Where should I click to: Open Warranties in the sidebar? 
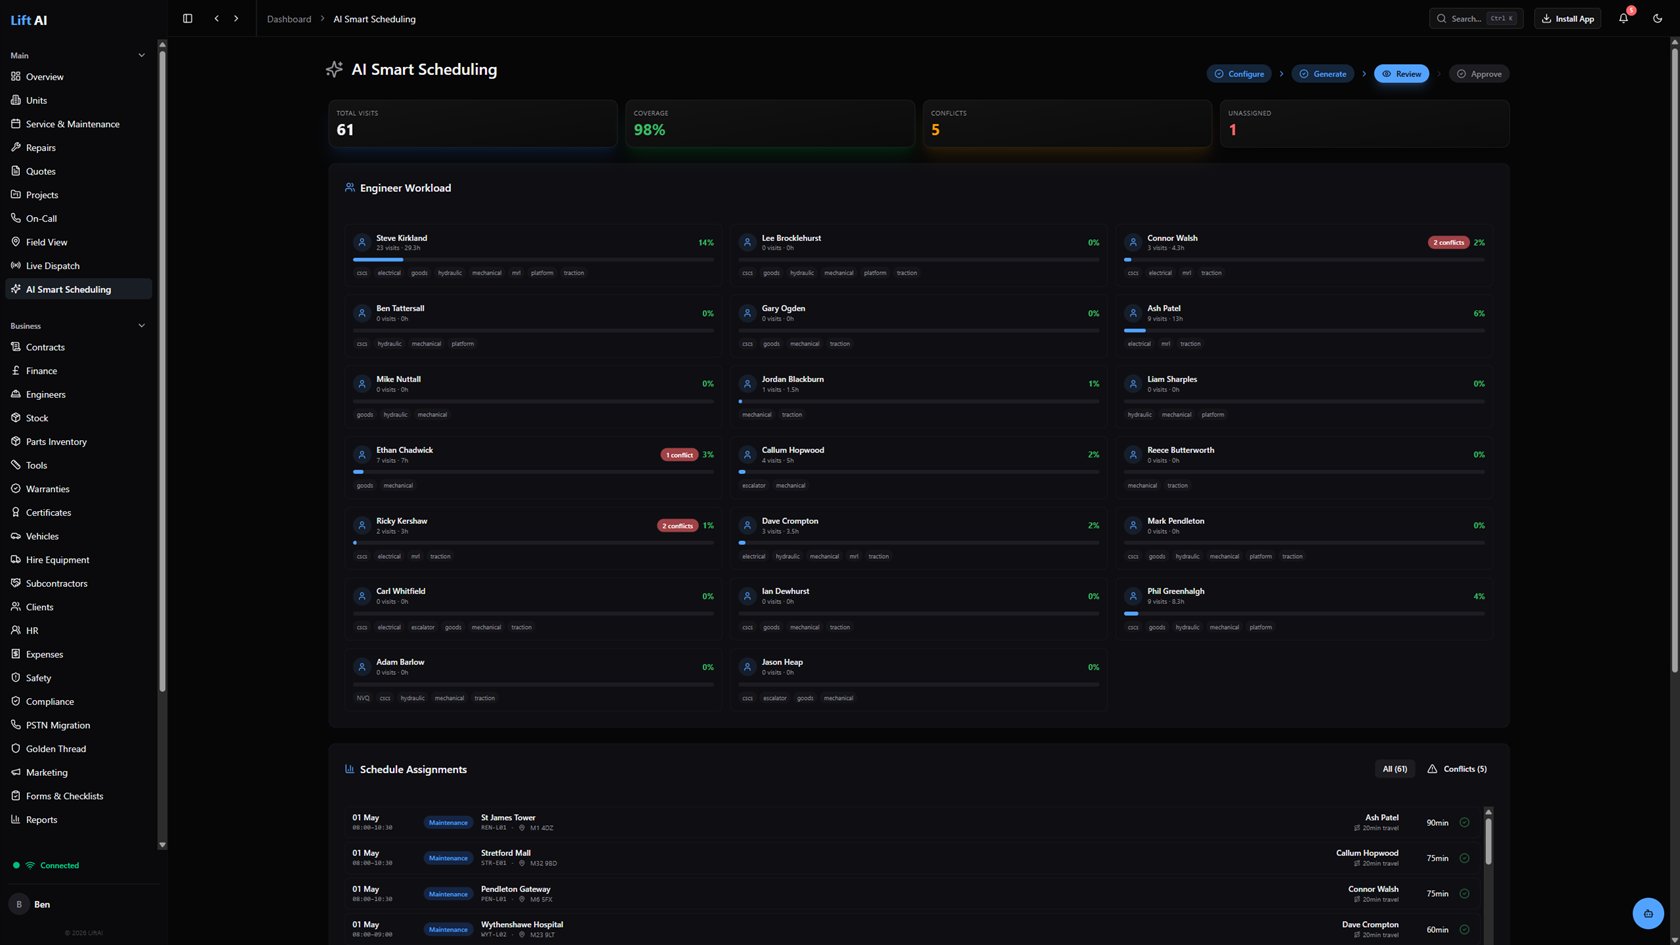[x=79, y=489]
